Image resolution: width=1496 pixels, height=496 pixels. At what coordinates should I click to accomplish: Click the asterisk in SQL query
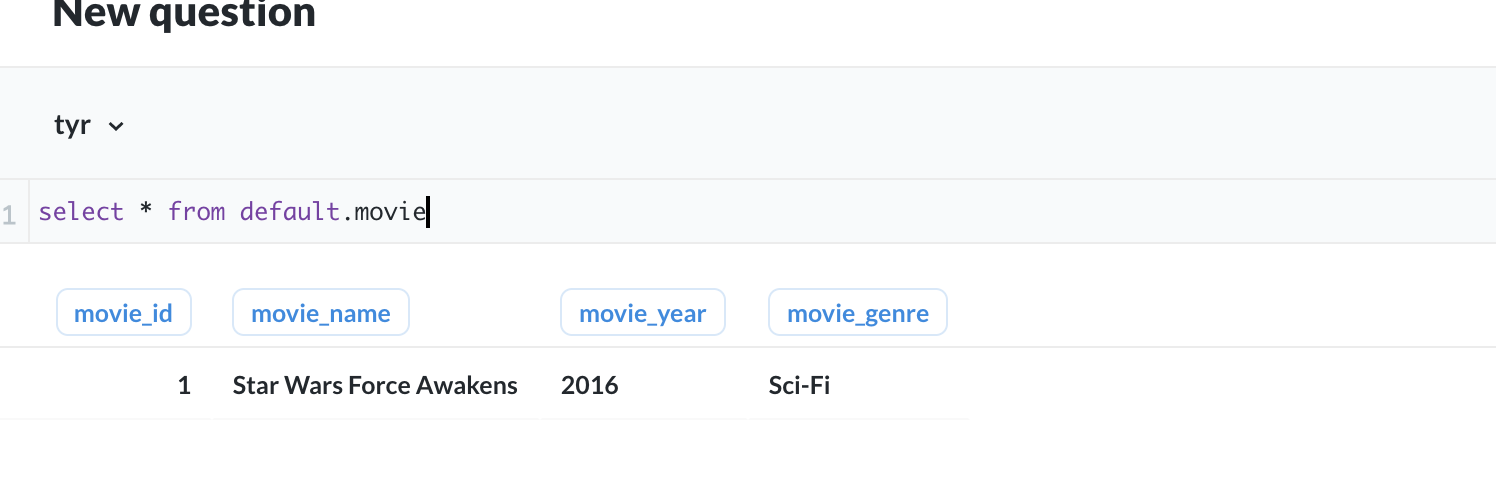146,212
